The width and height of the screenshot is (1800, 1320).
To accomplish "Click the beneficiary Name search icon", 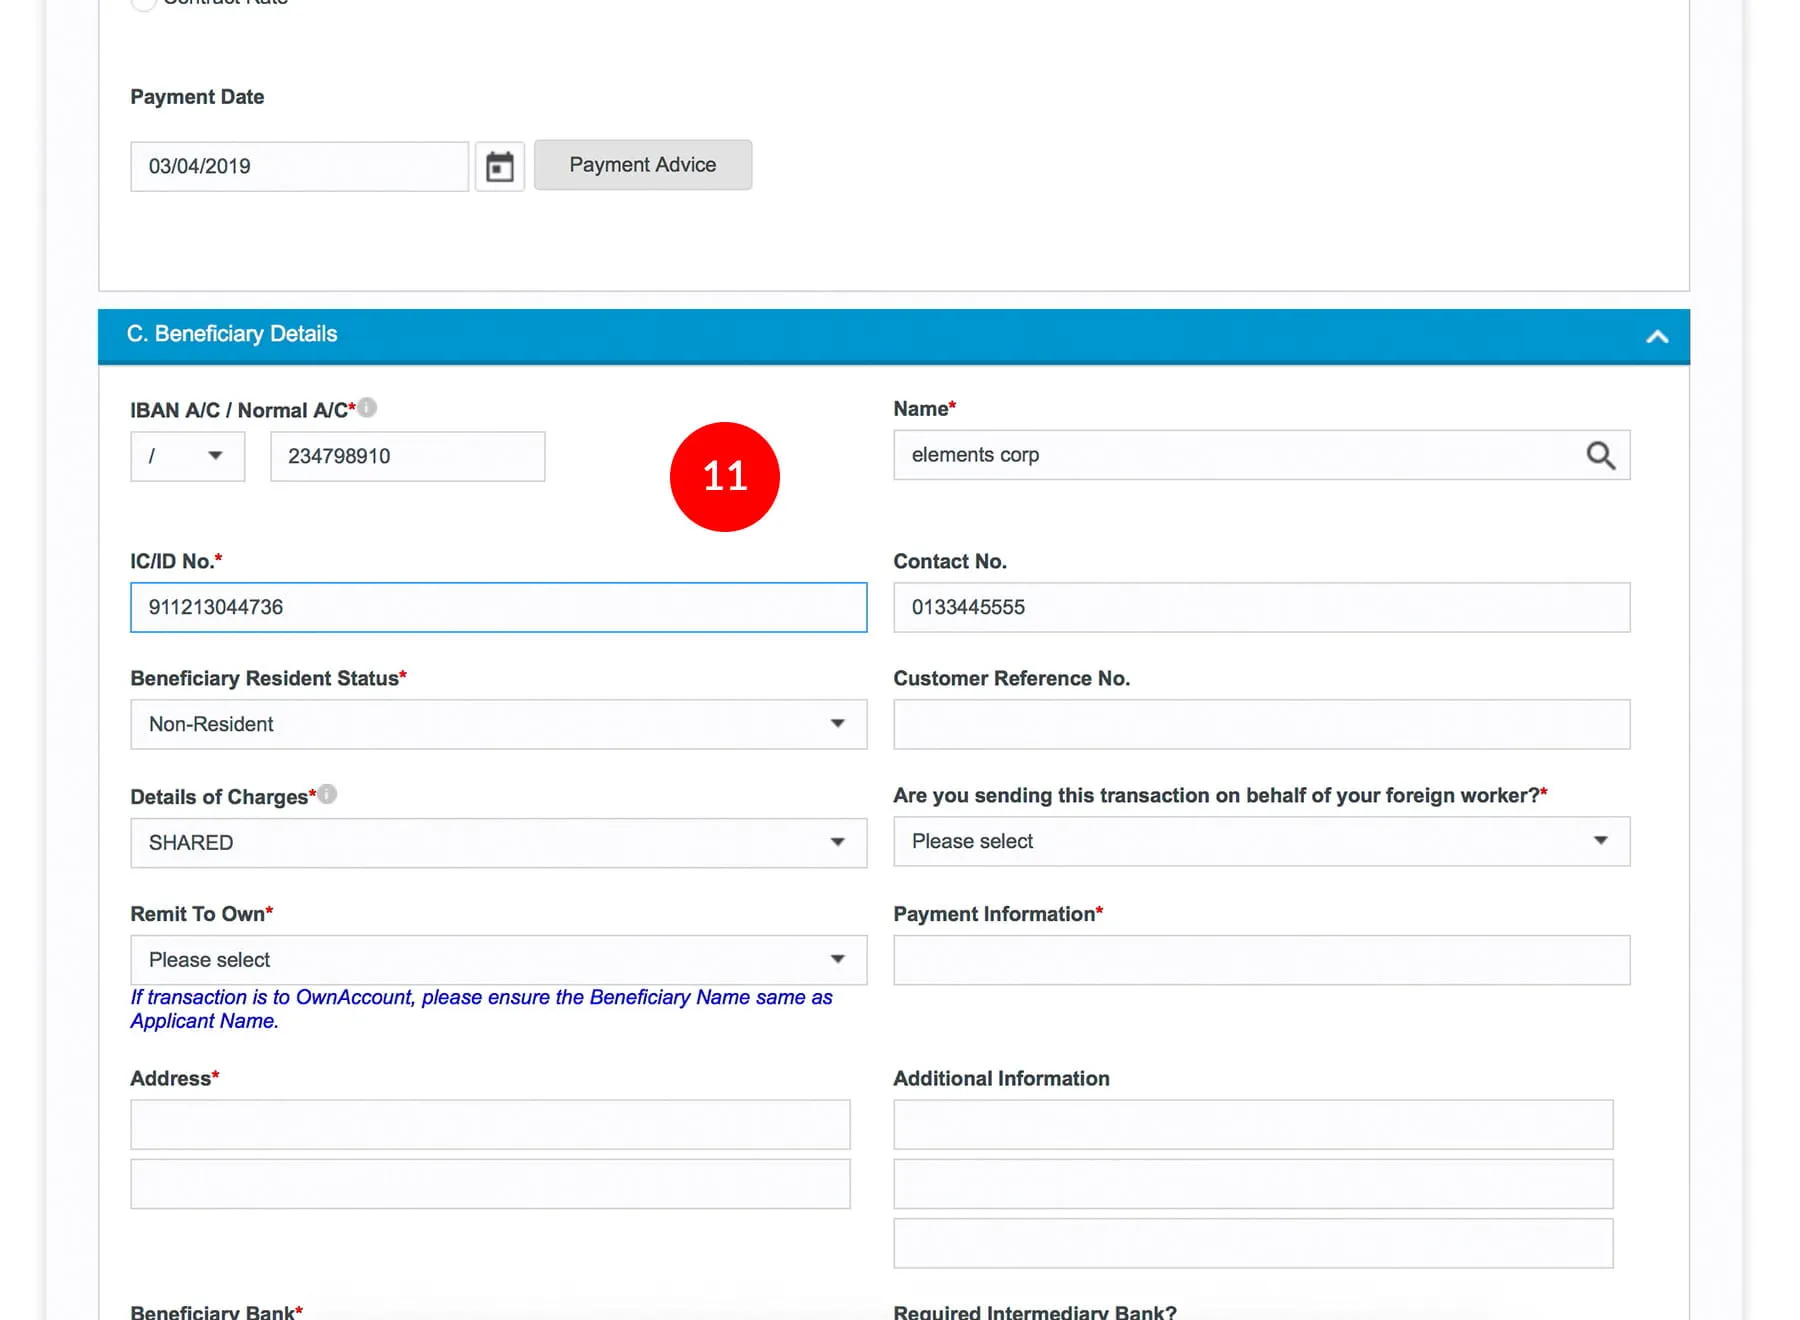I will coord(1600,456).
